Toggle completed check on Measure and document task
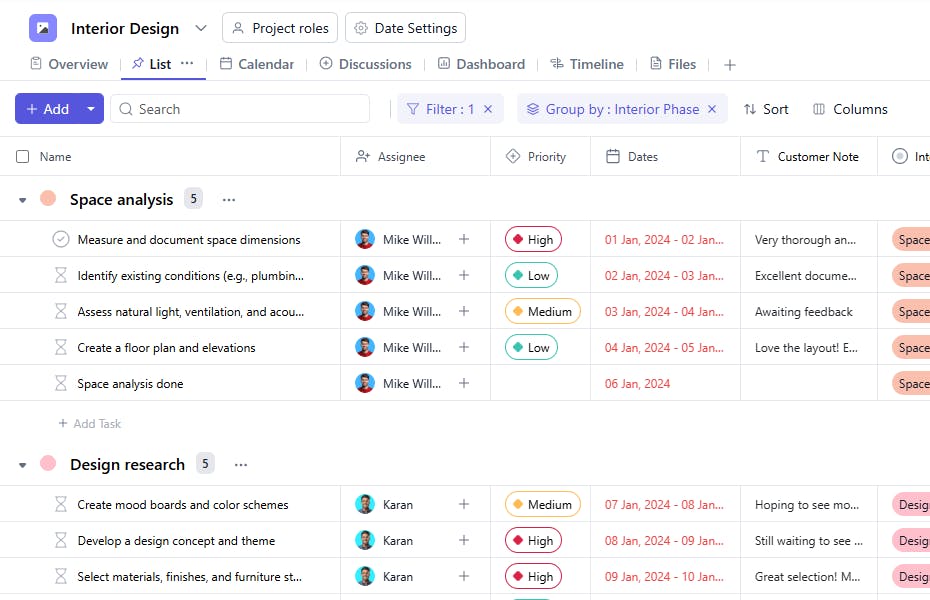 pos(61,239)
